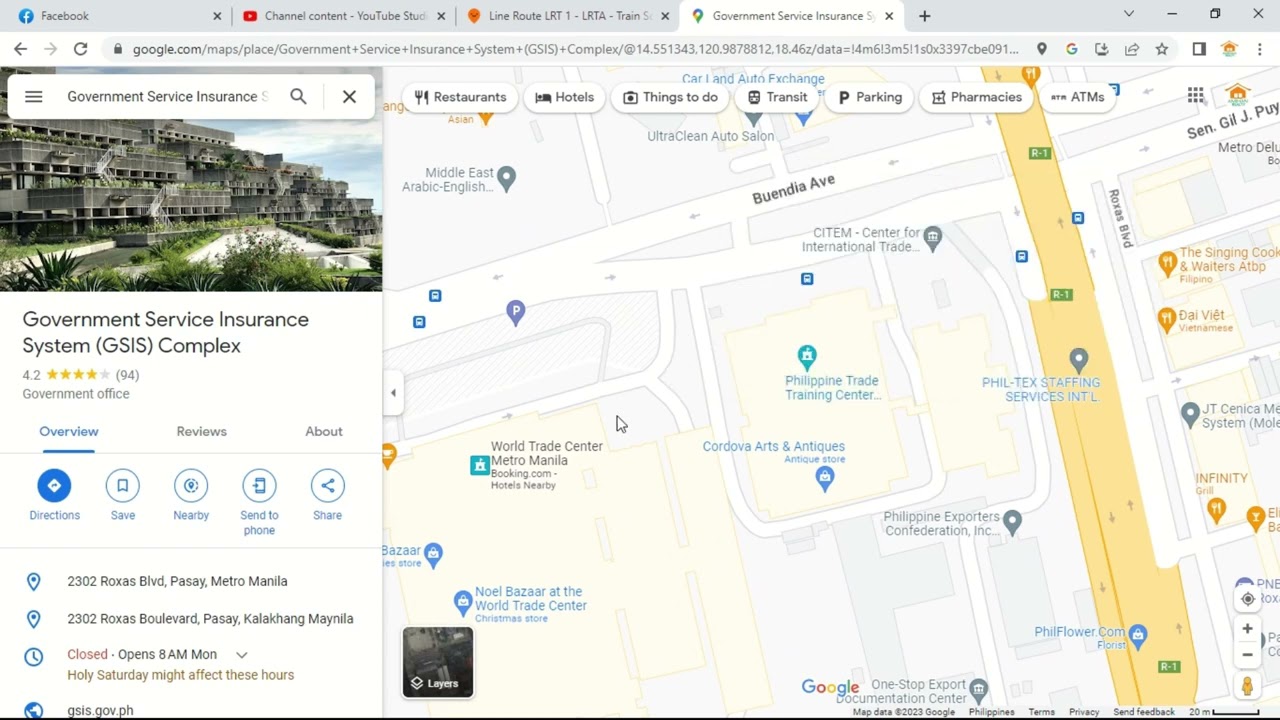The height and width of the screenshot is (720, 1280).
Task: Open the gsis.gov.ph website link
Action: [x=100, y=711]
